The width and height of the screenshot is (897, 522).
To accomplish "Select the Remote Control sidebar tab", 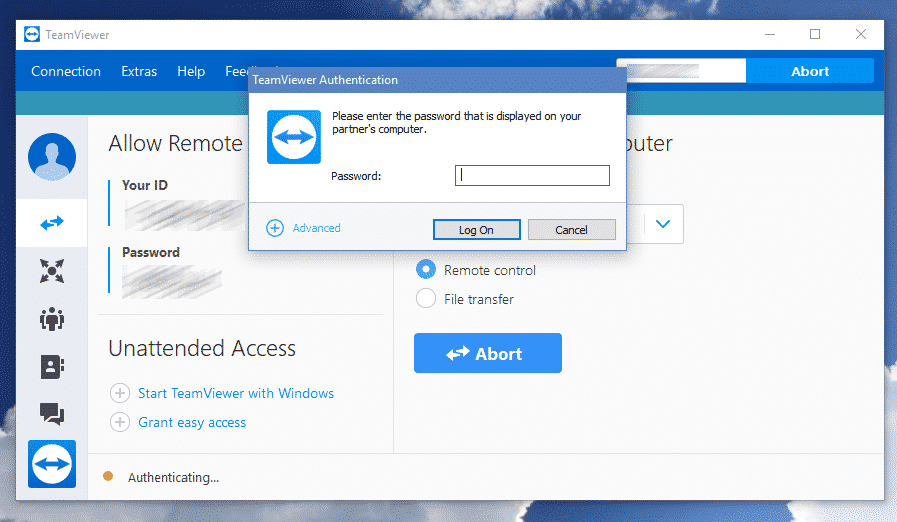I will tap(51, 223).
